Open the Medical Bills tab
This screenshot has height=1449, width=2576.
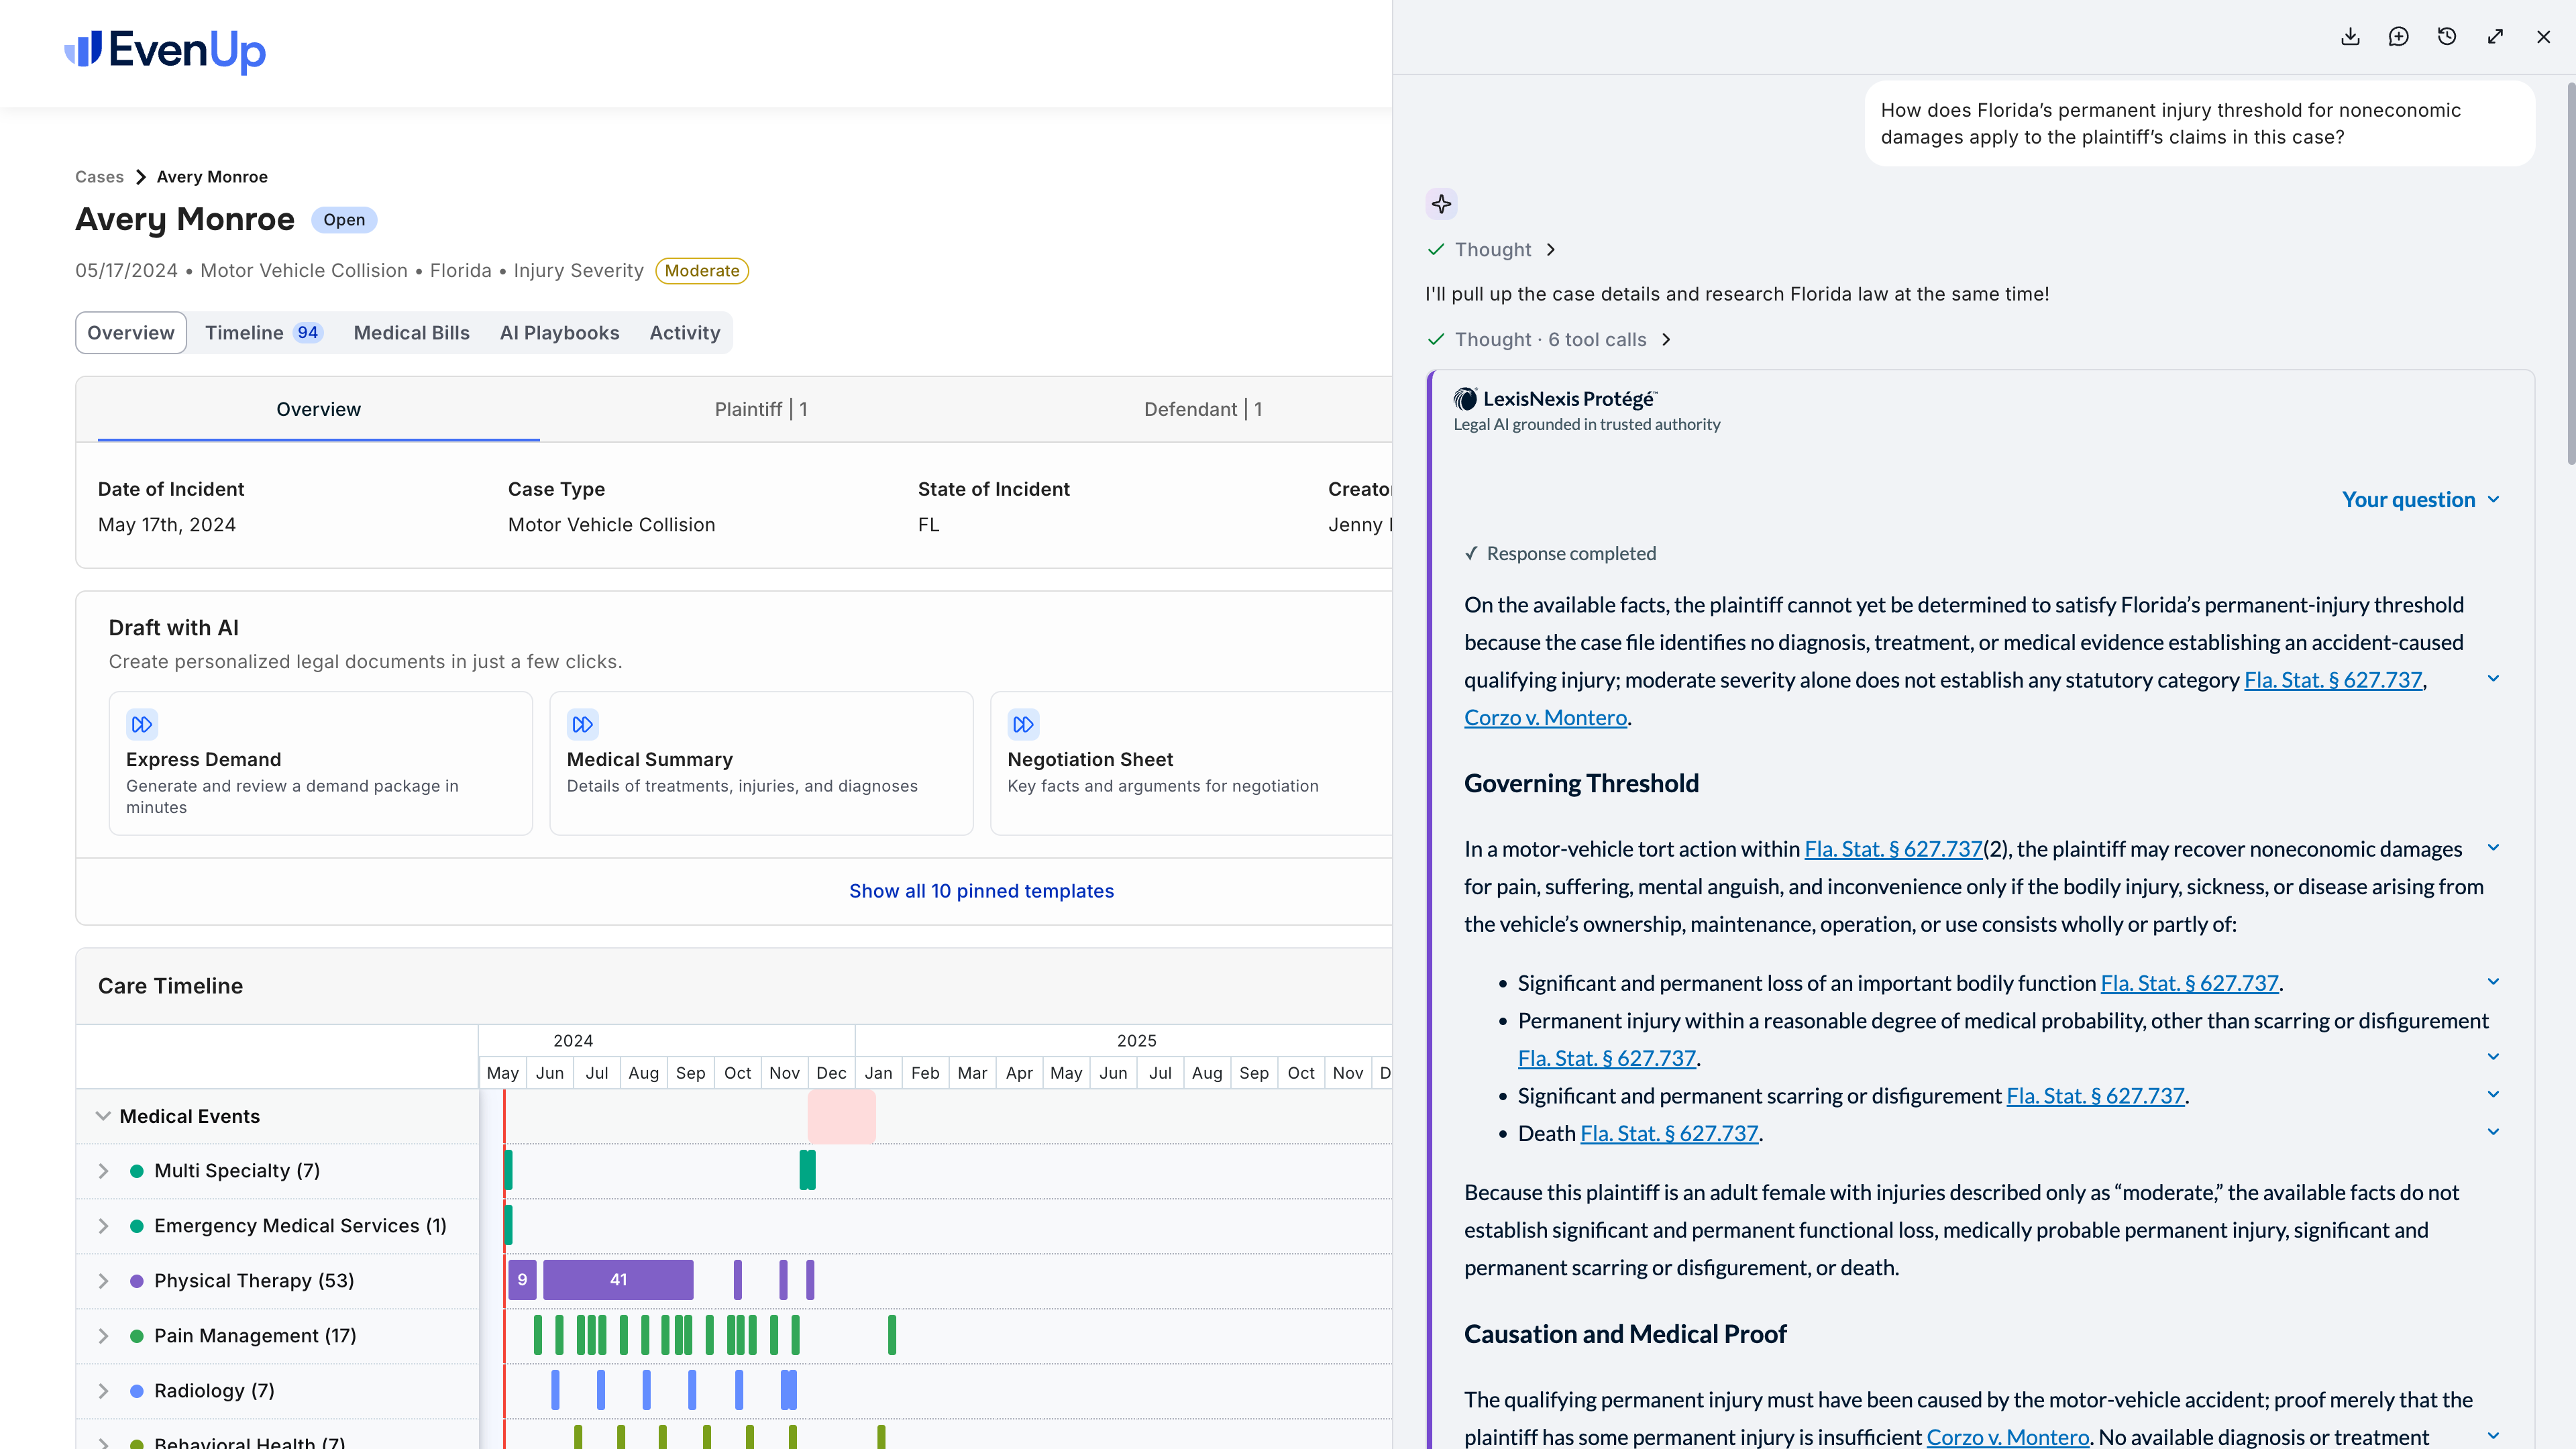coord(411,333)
